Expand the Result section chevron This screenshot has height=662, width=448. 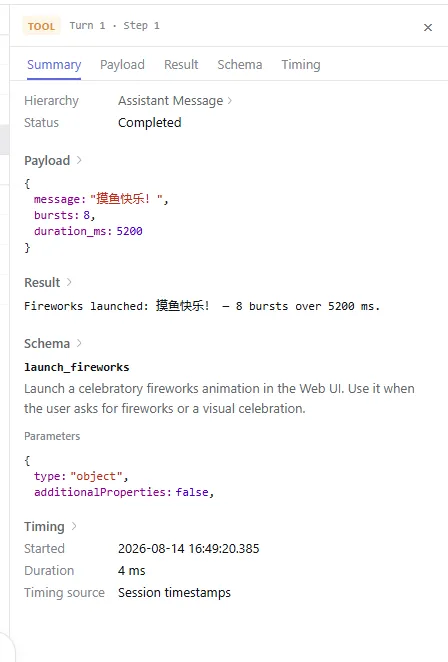pos(69,282)
